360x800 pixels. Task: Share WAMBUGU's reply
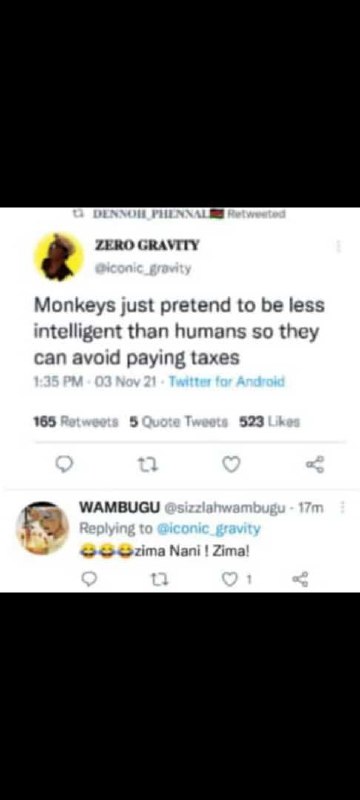pyautogui.click(x=300, y=579)
